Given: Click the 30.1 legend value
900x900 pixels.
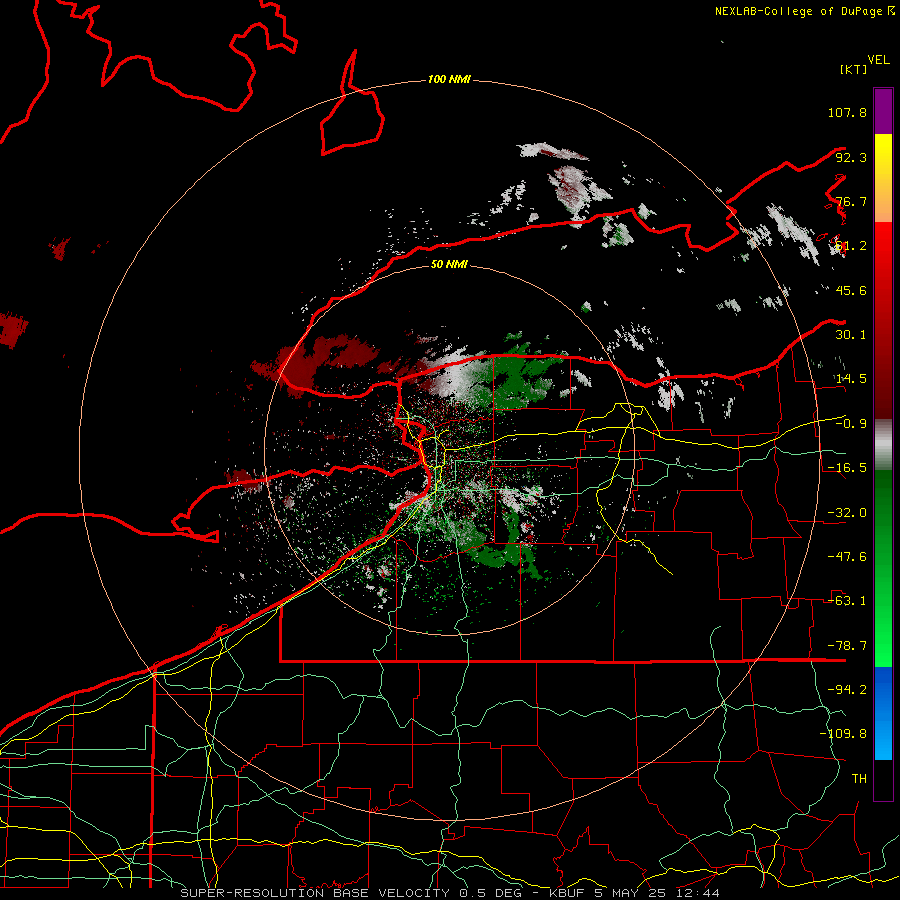Looking at the screenshot, I should 851,335.
